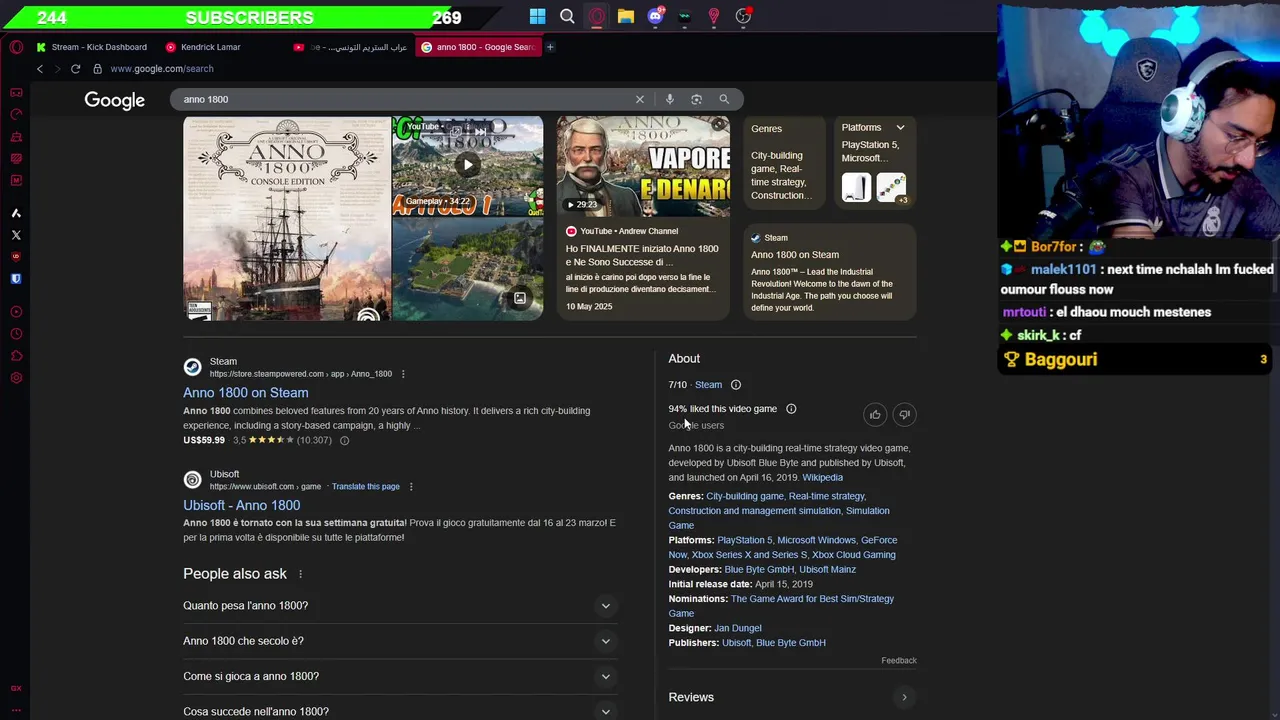Viewport: 1280px width, 720px height.
Task: Open Wikipedia link in About
Action: pyautogui.click(x=822, y=478)
